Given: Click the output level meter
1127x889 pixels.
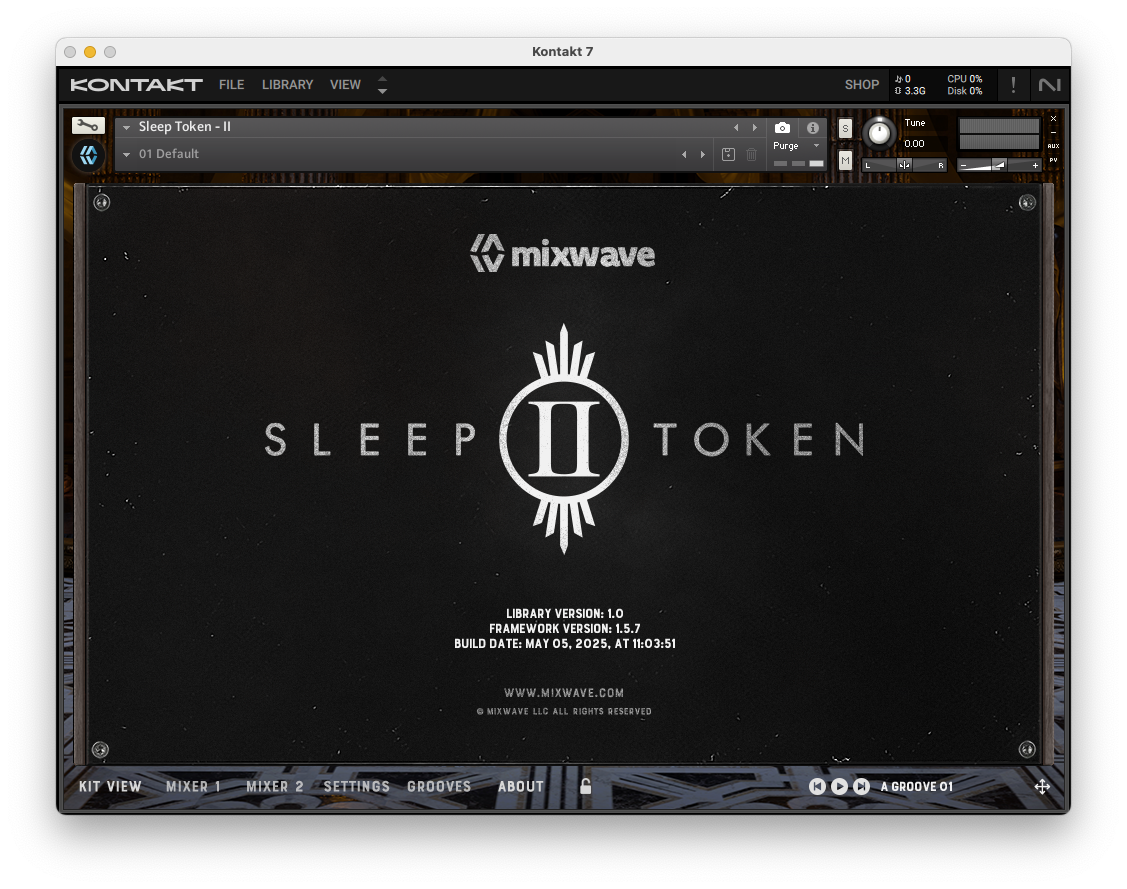Looking at the screenshot, I should tap(999, 134).
